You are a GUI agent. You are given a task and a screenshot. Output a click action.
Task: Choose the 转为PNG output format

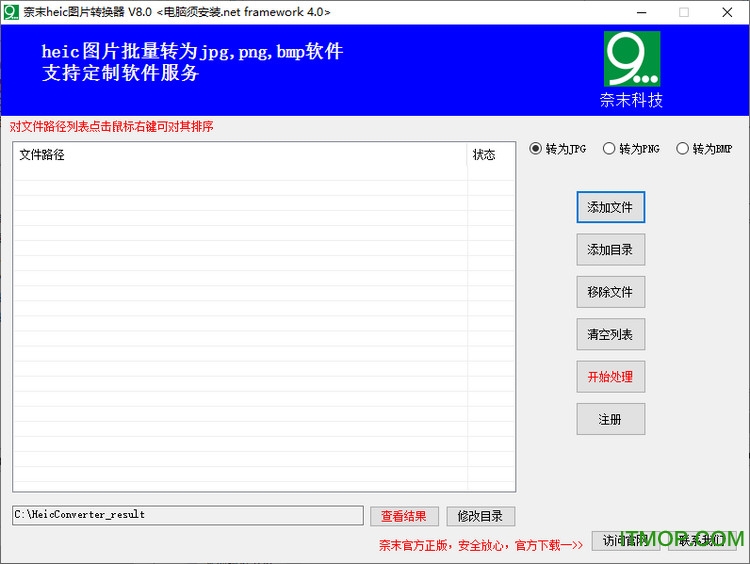click(609, 149)
